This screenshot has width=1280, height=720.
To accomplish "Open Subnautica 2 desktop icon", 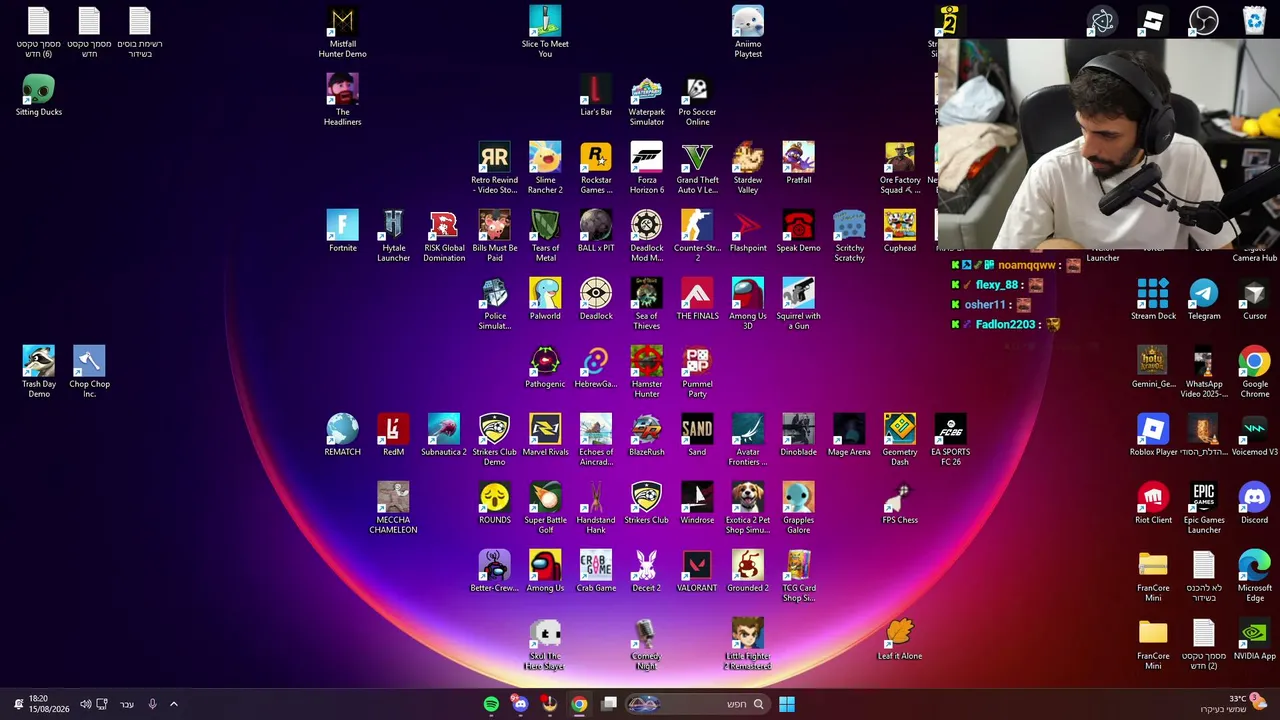I will pyautogui.click(x=444, y=435).
